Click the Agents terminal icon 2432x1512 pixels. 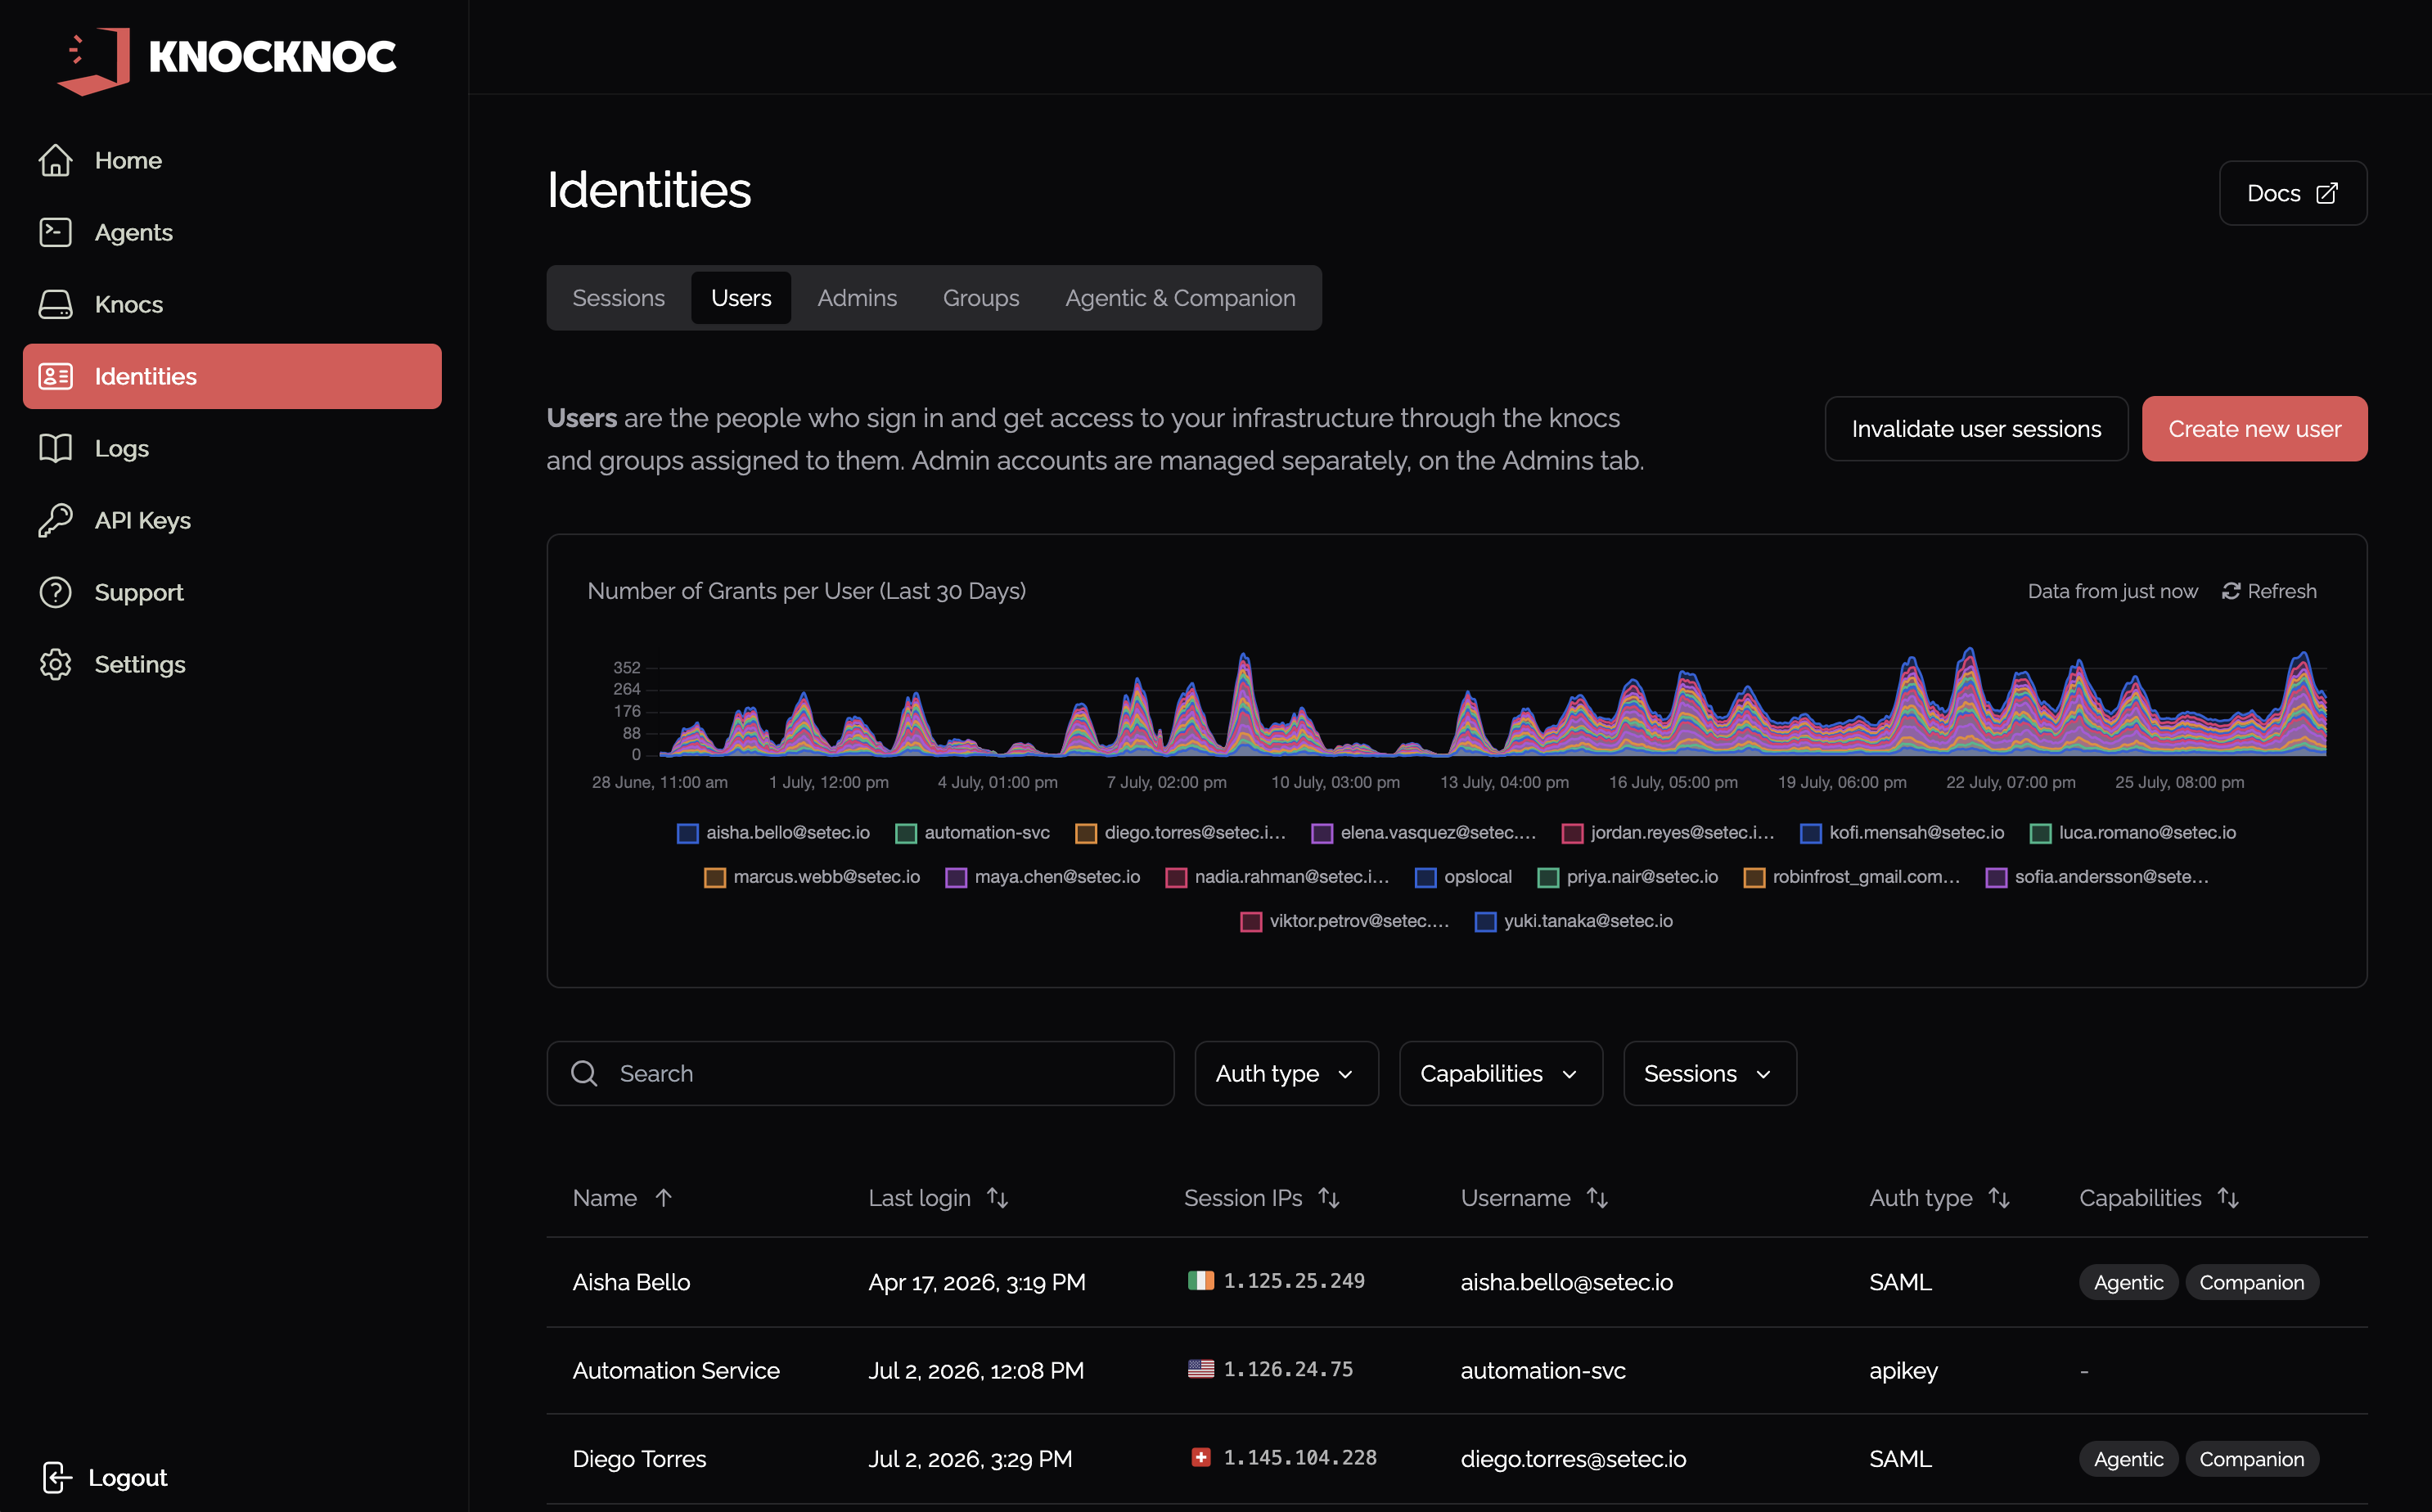[x=55, y=232]
